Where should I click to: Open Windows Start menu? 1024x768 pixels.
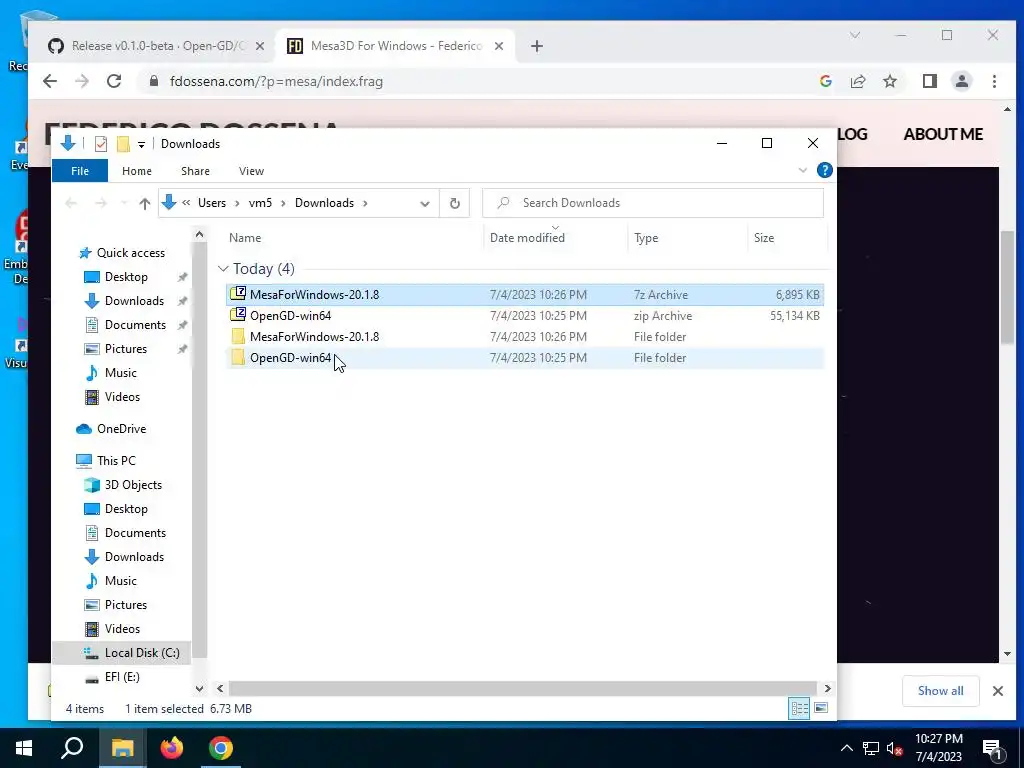click(24, 748)
